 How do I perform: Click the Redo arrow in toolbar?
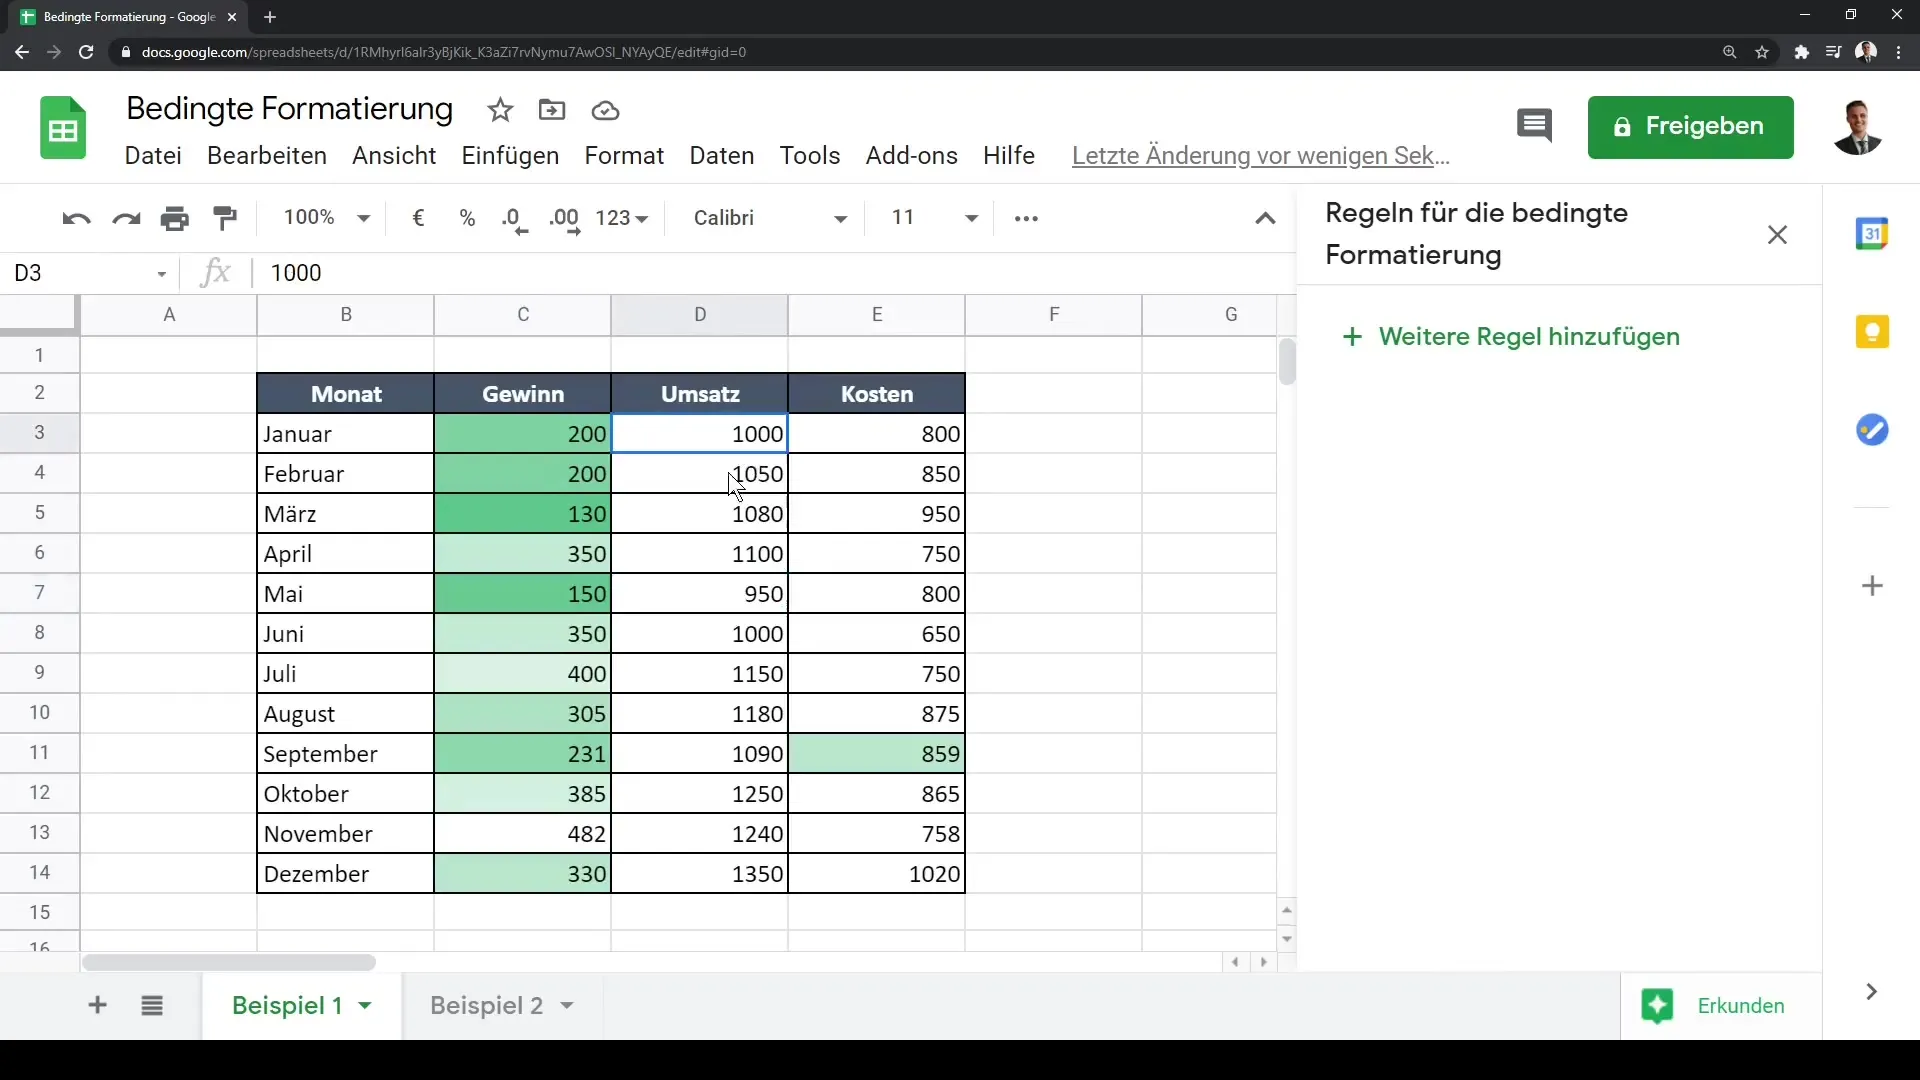(126, 218)
